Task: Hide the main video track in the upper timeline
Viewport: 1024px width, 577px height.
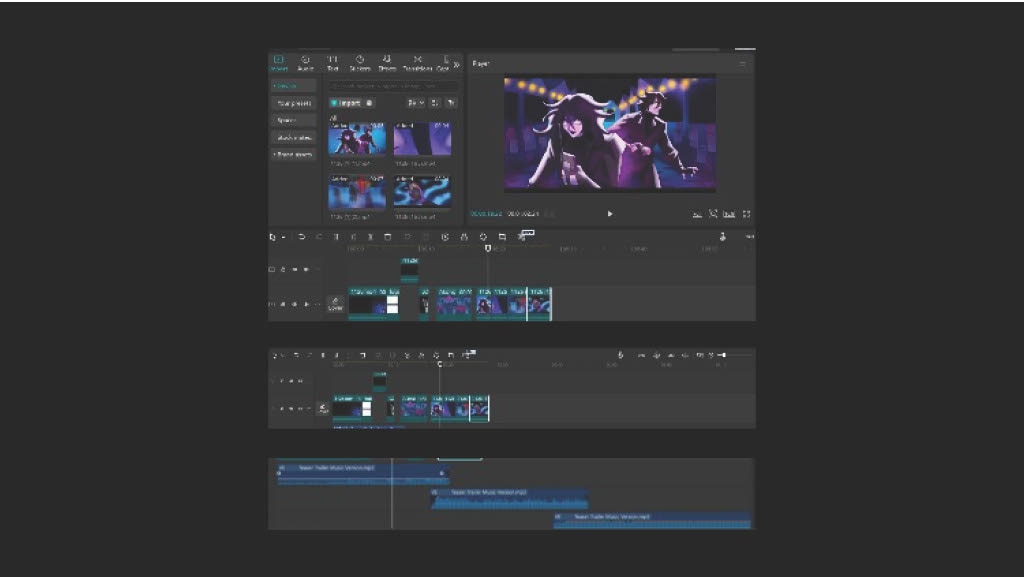Action: point(295,304)
